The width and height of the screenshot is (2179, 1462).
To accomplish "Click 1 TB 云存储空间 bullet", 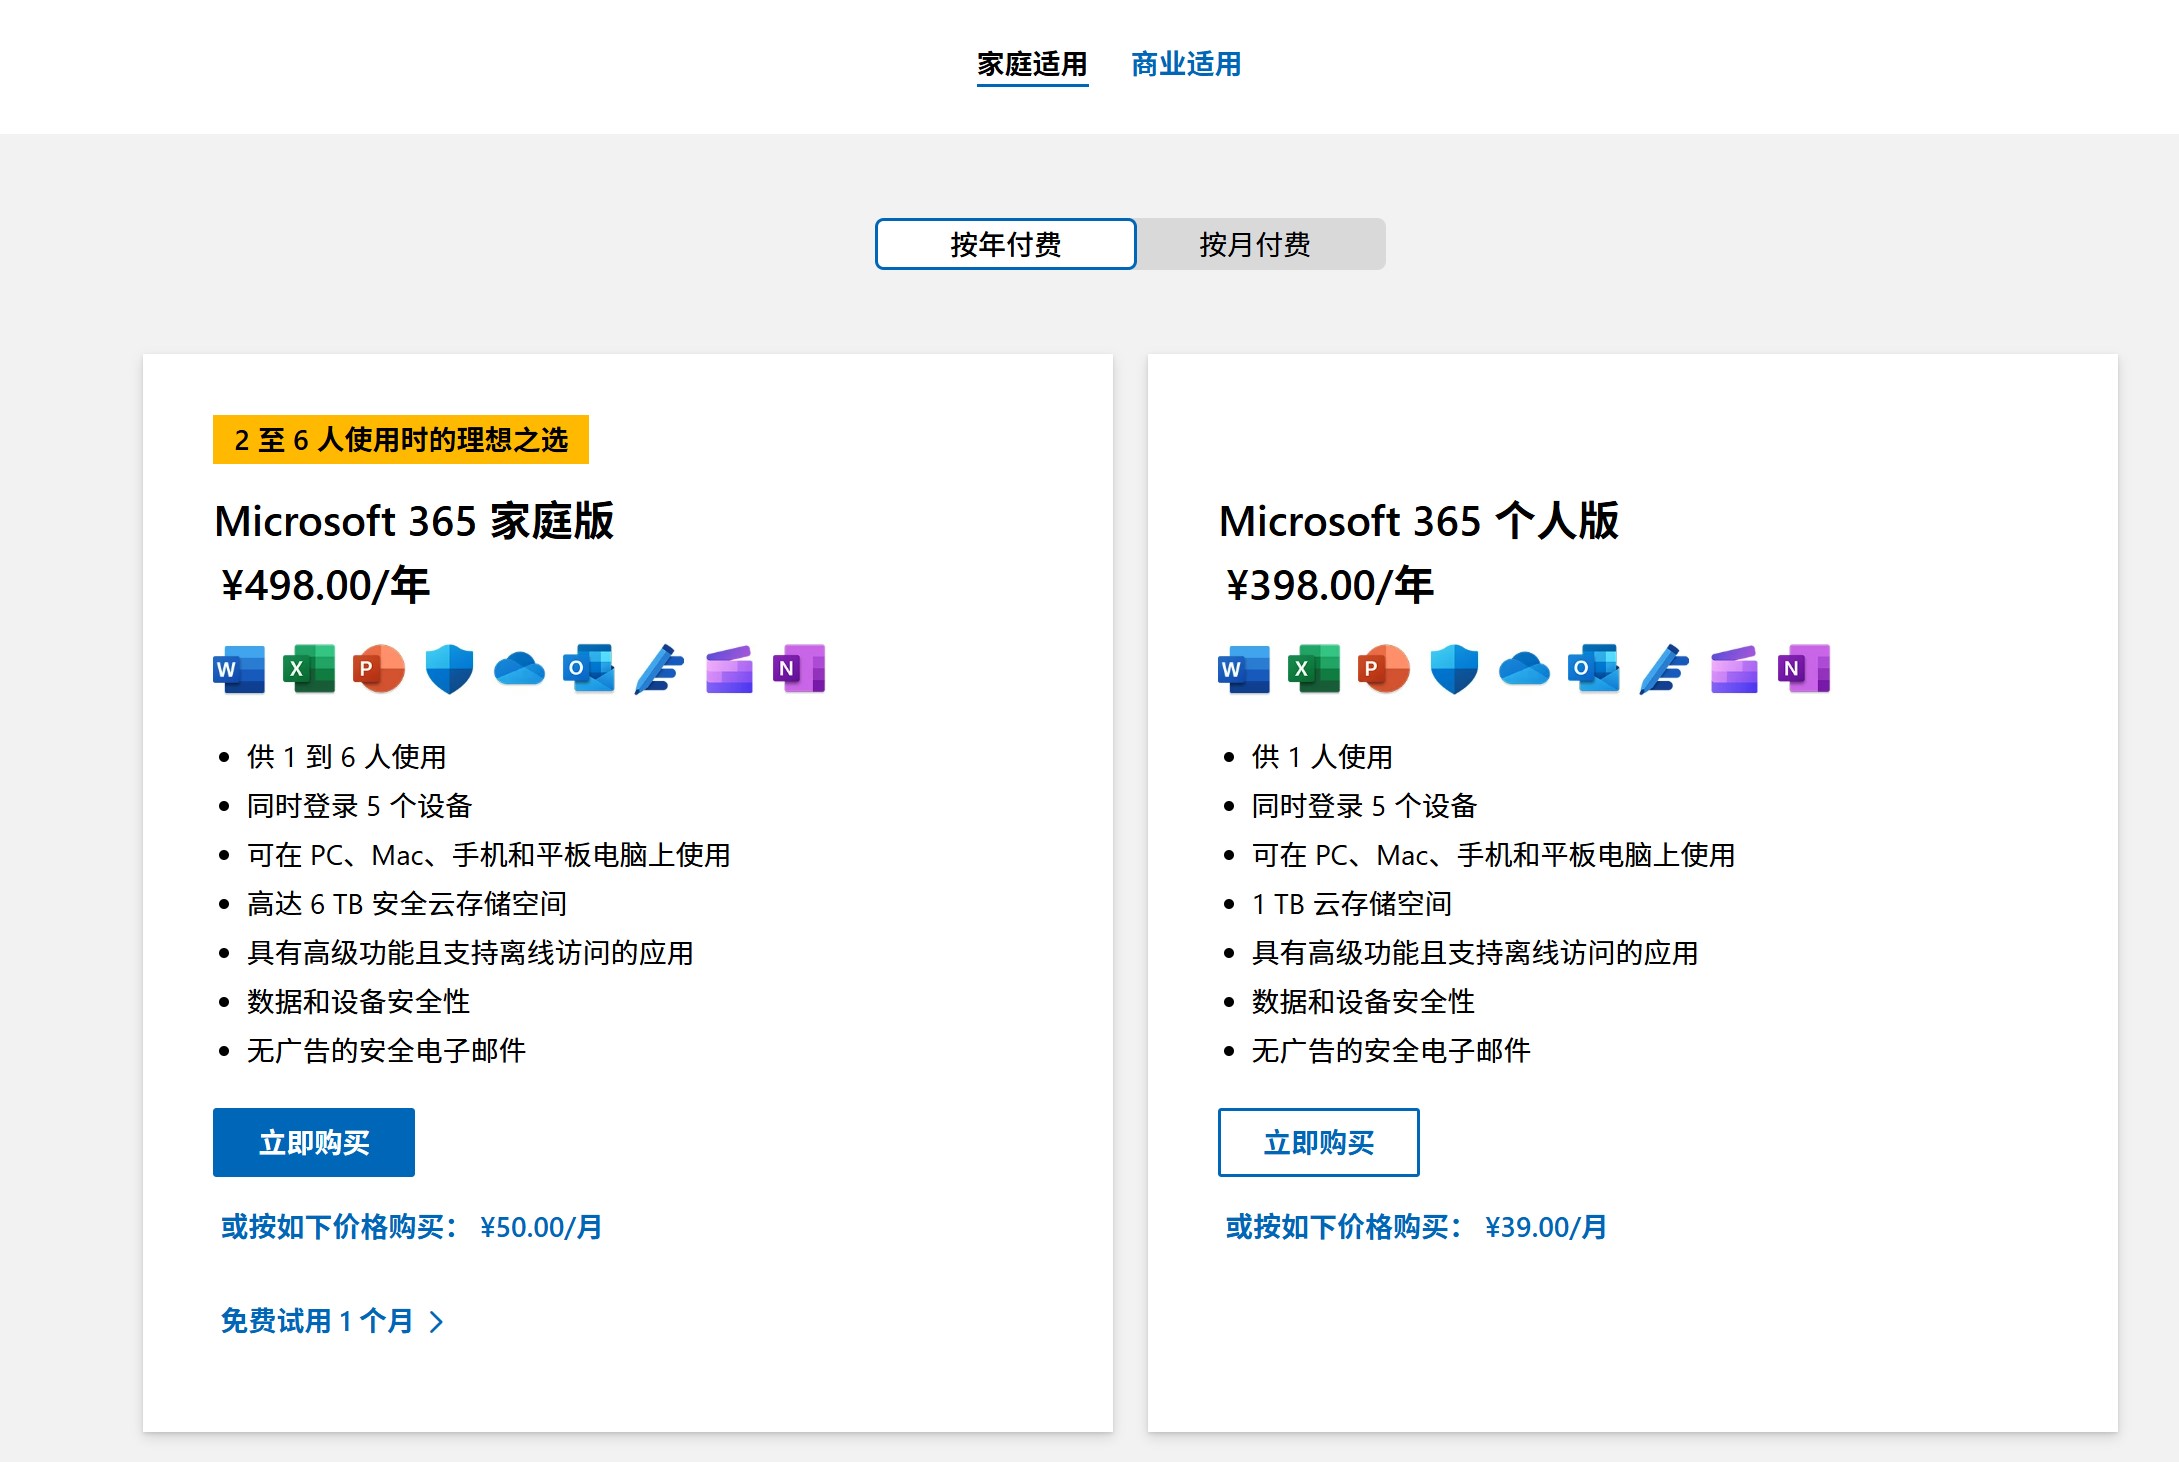I will 1352,904.
